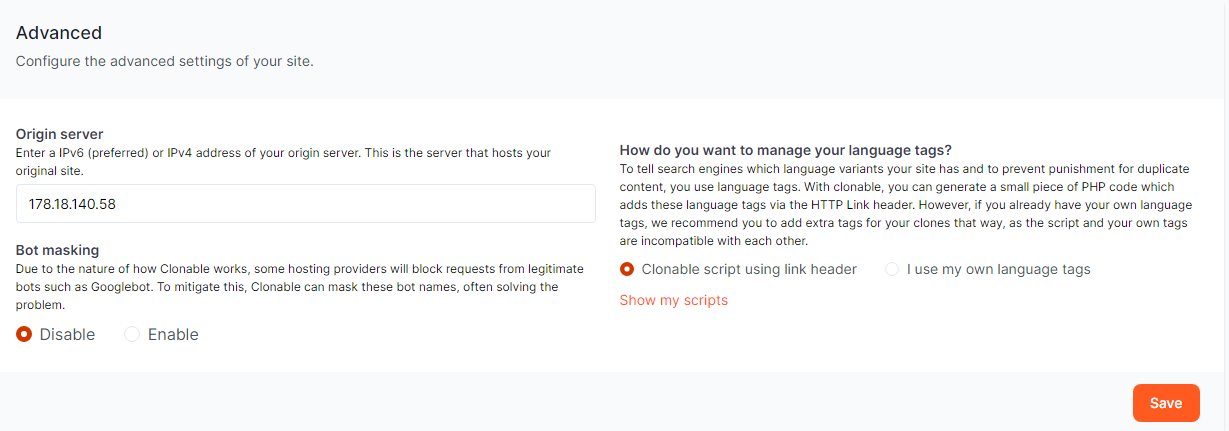Click the 'I use my own language tags' label text
The width and height of the screenshot is (1229, 431).
click(x=998, y=269)
